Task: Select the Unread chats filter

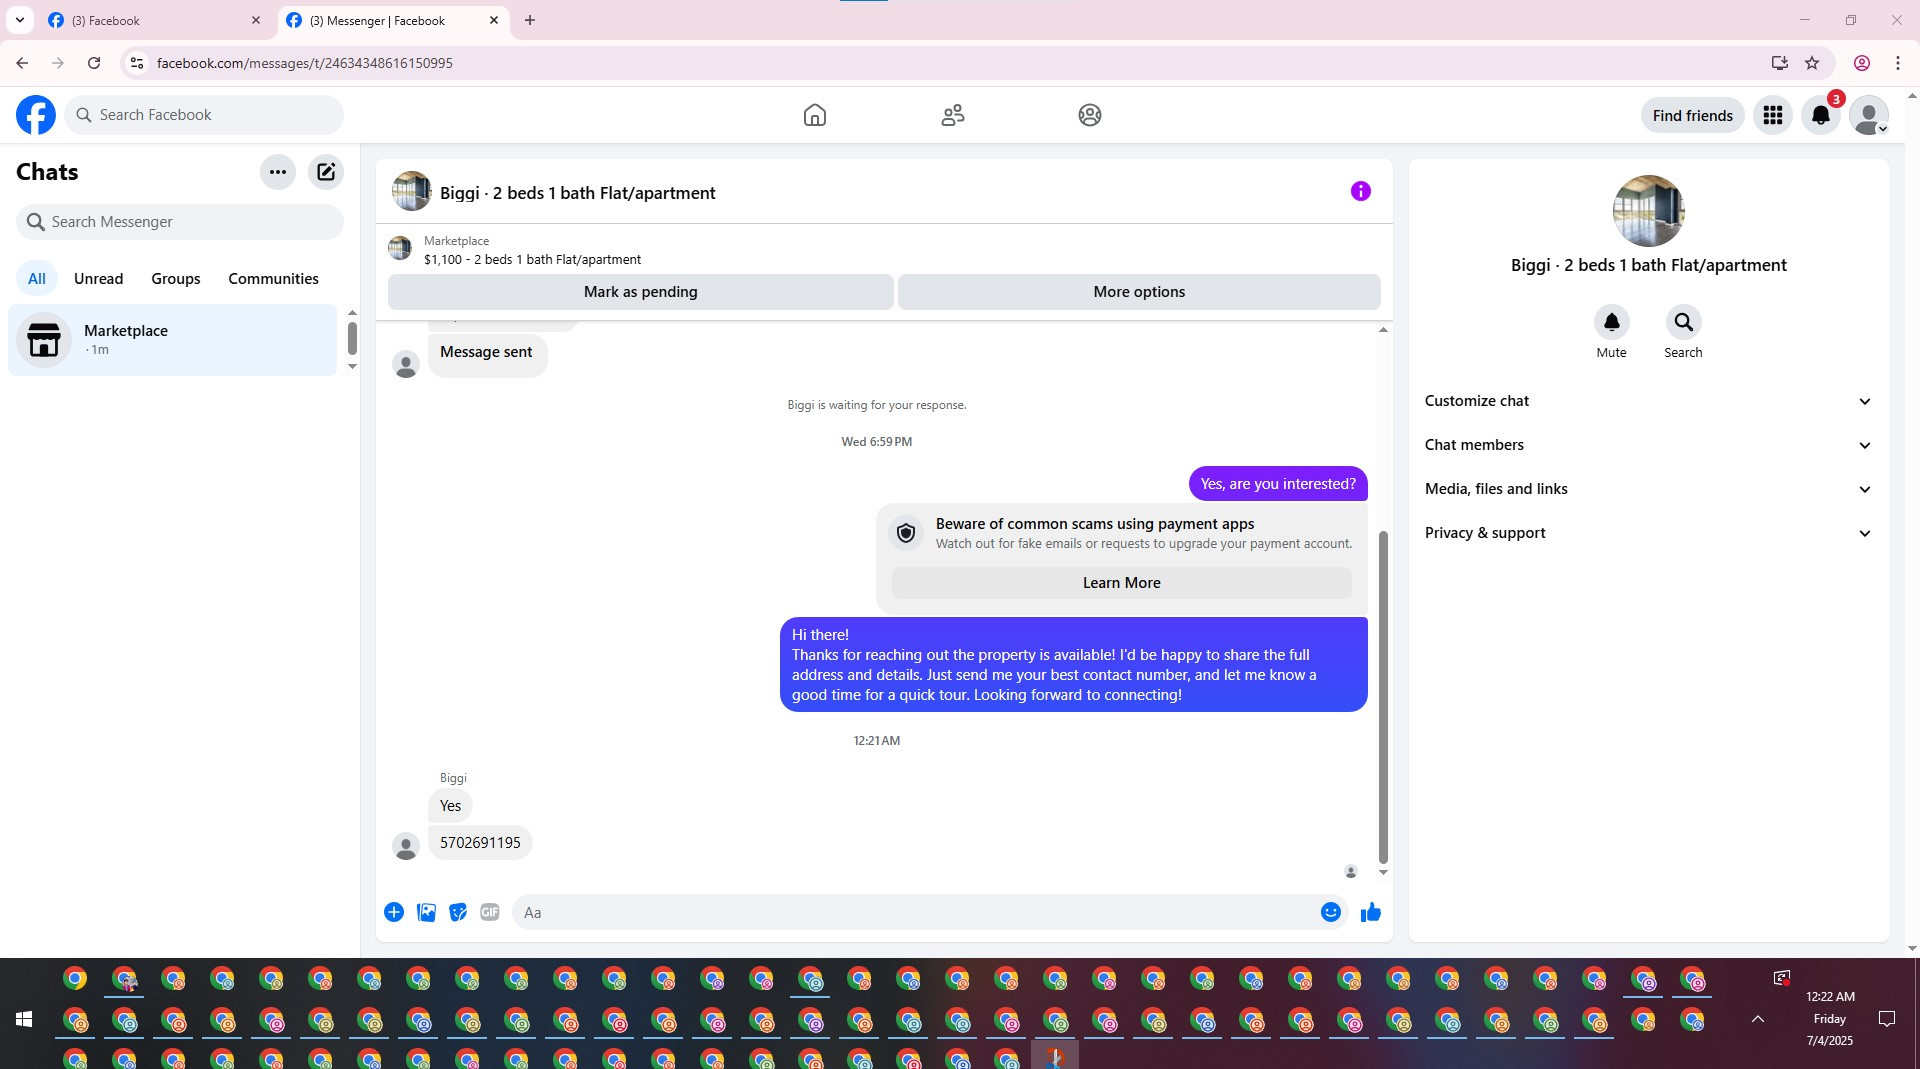Action: point(99,279)
